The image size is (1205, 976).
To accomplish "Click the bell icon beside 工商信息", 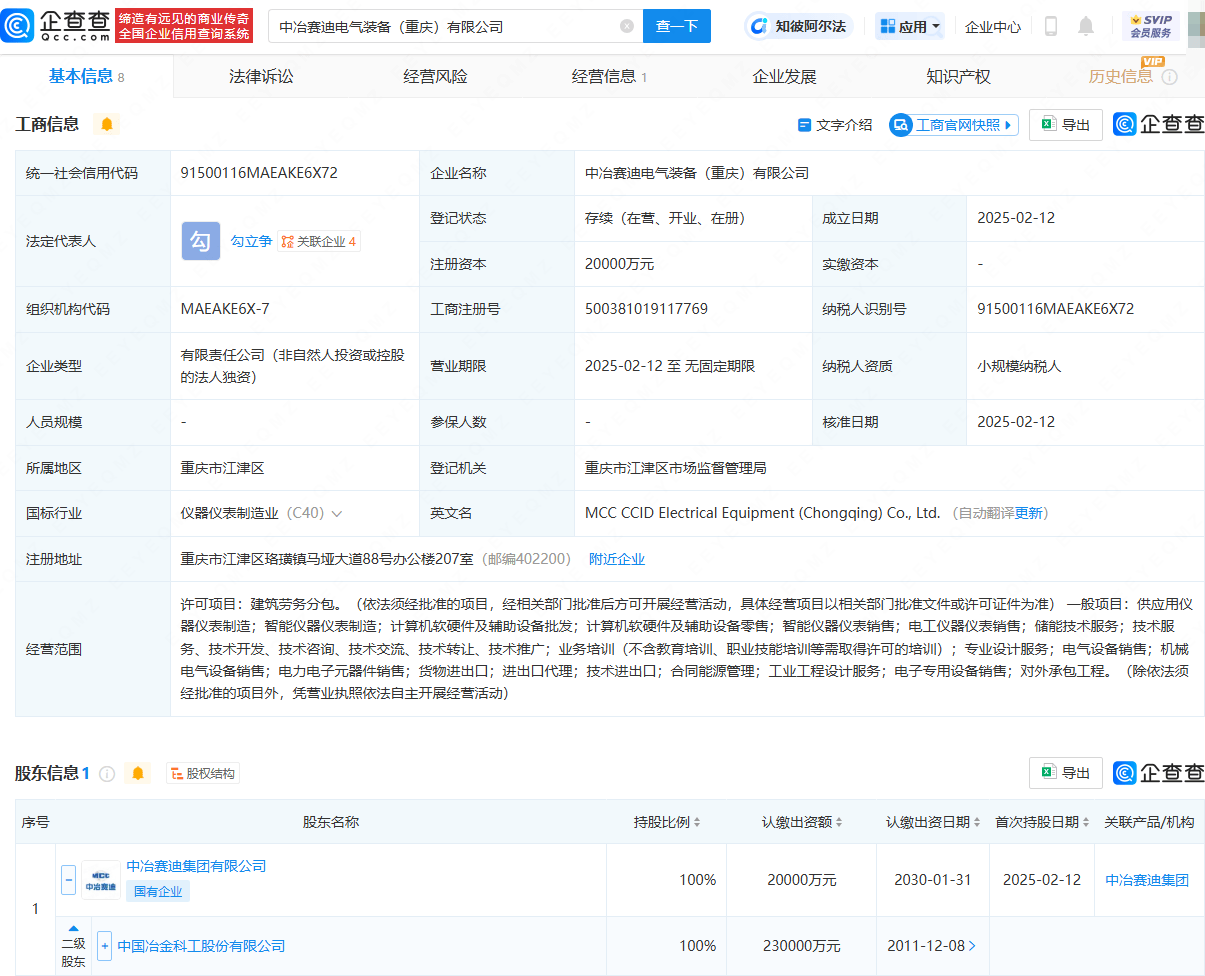I will click(x=106, y=124).
